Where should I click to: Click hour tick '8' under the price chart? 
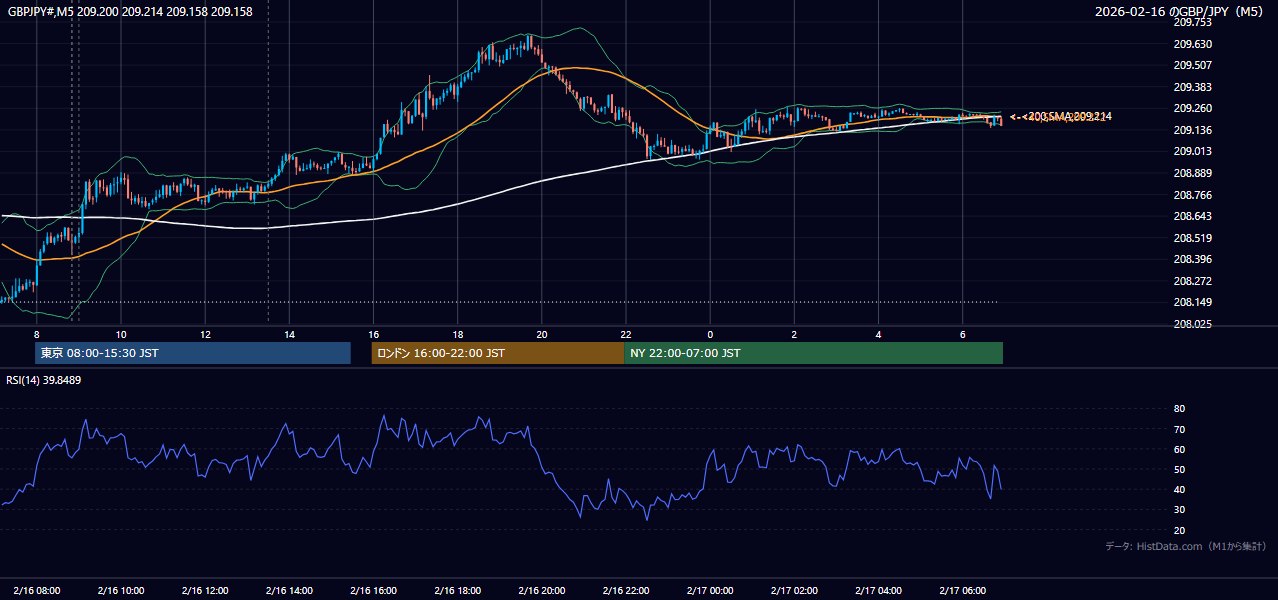(x=36, y=334)
